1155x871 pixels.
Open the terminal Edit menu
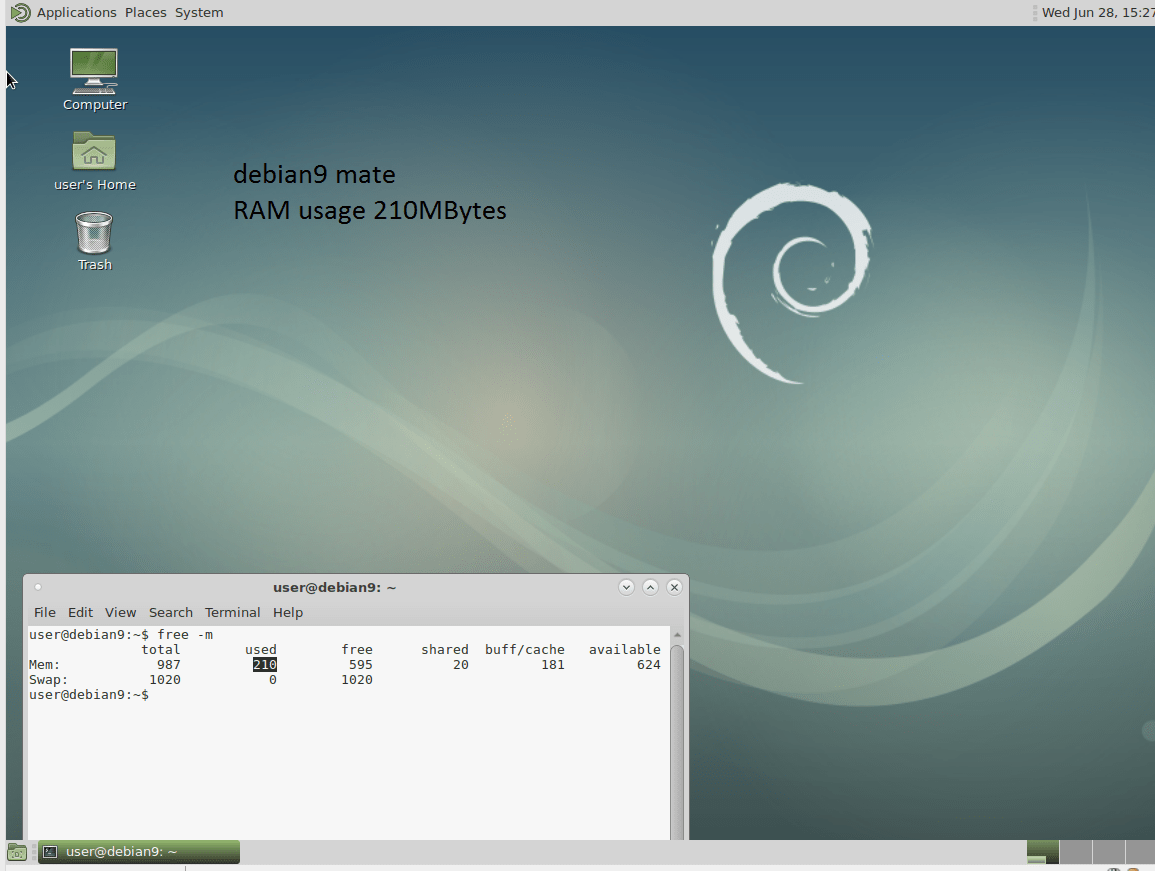(80, 612)
